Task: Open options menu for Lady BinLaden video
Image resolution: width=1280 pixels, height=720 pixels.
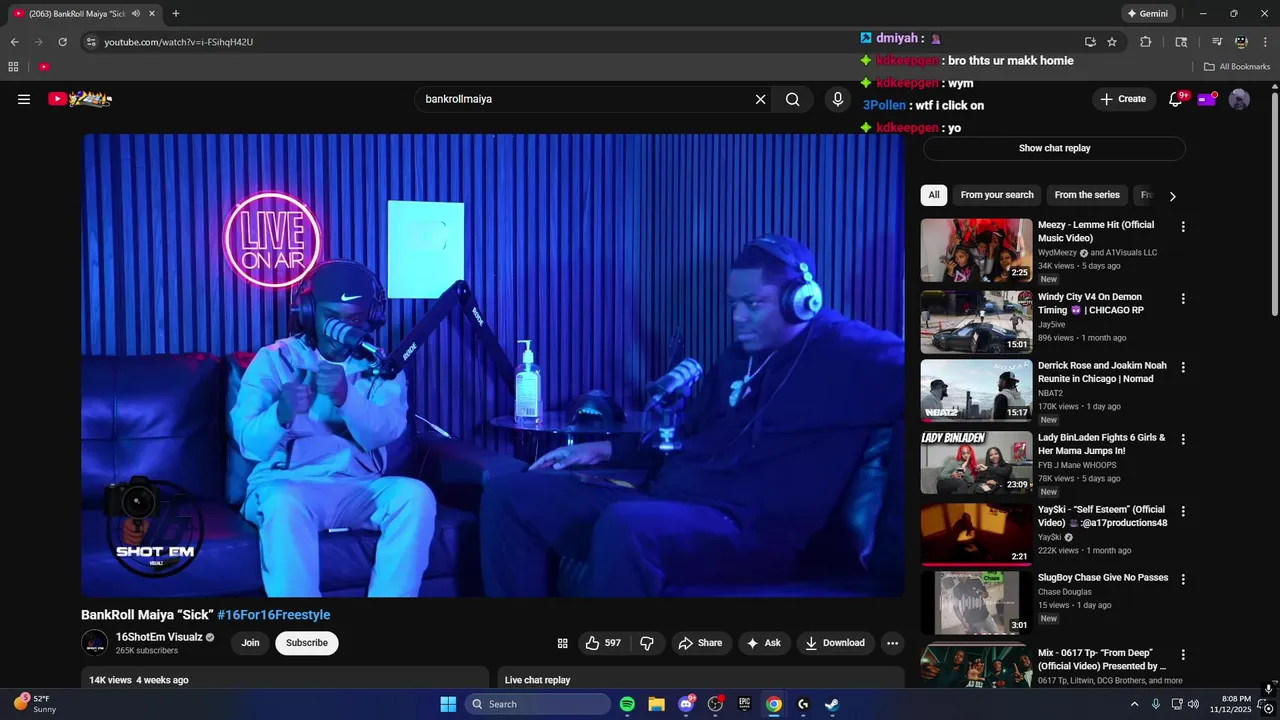Action: click(x=1183, y=440)
